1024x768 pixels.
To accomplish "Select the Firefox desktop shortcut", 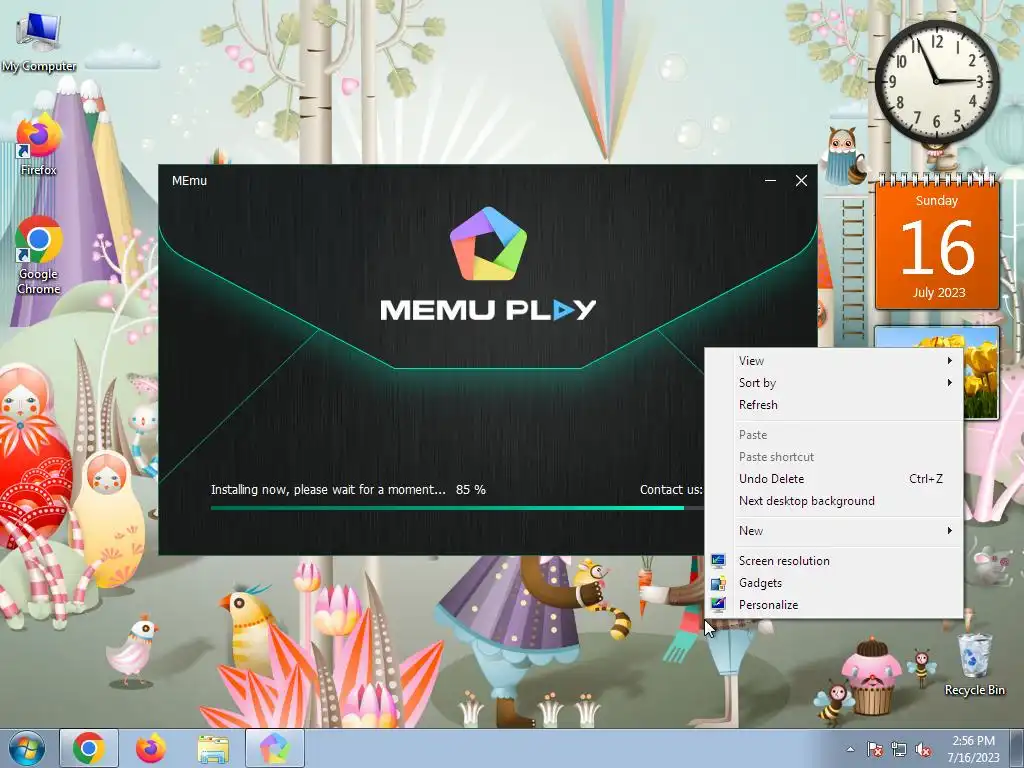I will [39, 145].
